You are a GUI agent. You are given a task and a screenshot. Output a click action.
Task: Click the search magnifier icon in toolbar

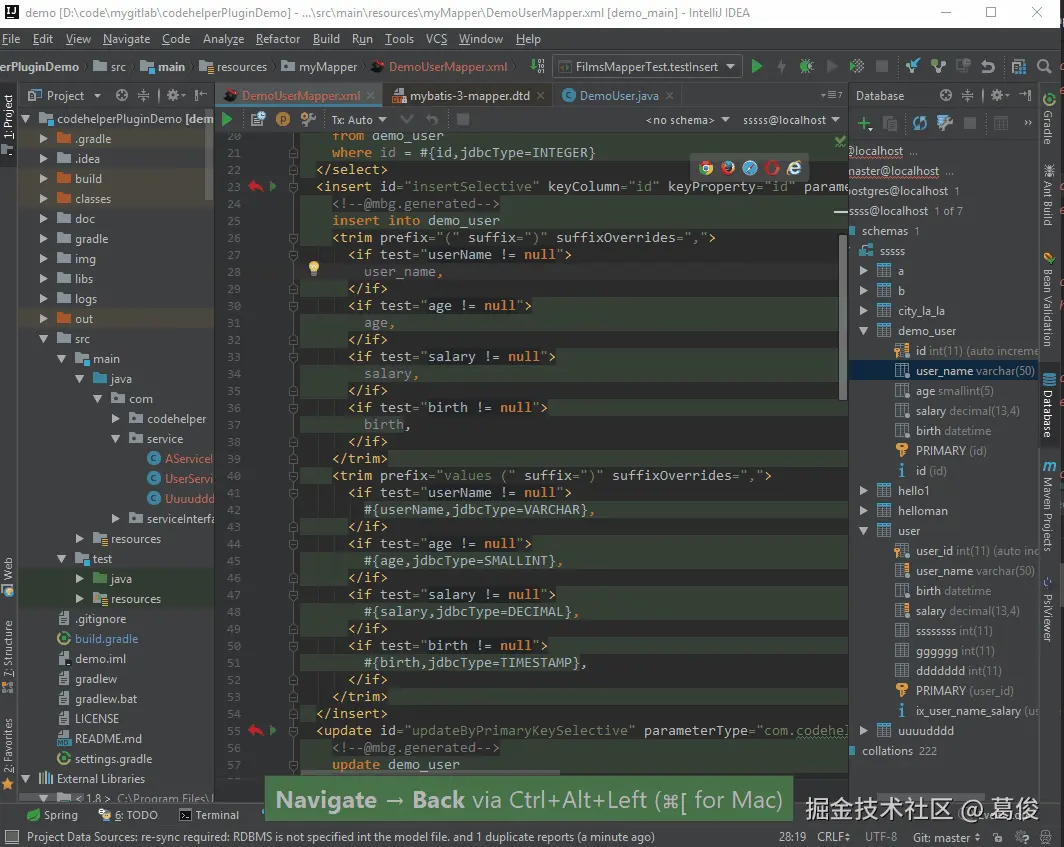[1042, 67]
